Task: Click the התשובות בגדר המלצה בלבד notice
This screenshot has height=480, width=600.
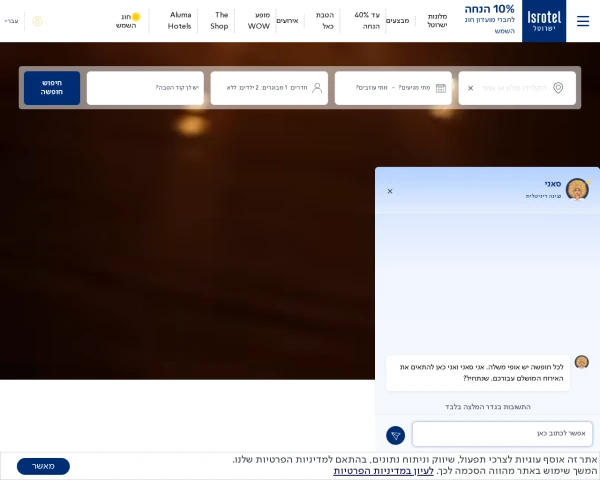Action: click(488, 407)
